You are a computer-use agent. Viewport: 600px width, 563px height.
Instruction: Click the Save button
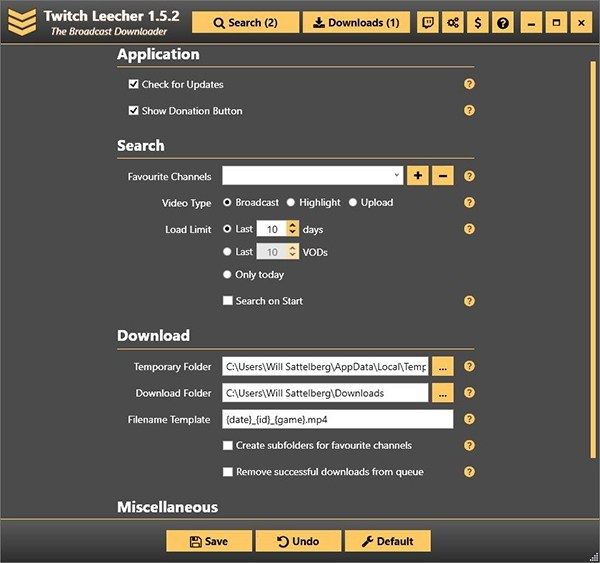click(x=209, y=541)
